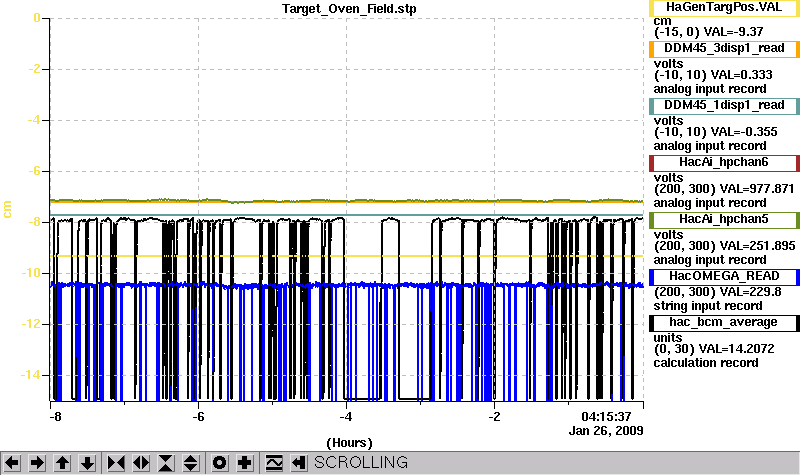Click the -14 tick label on y-axis
800x475 pixels.
[x=30, y=375]
